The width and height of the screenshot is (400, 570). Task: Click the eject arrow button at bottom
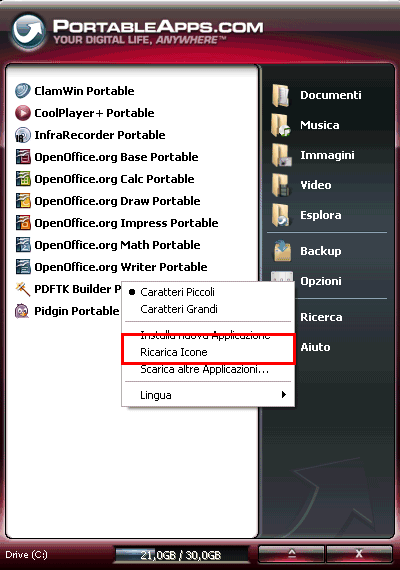[x=291, y=554]
